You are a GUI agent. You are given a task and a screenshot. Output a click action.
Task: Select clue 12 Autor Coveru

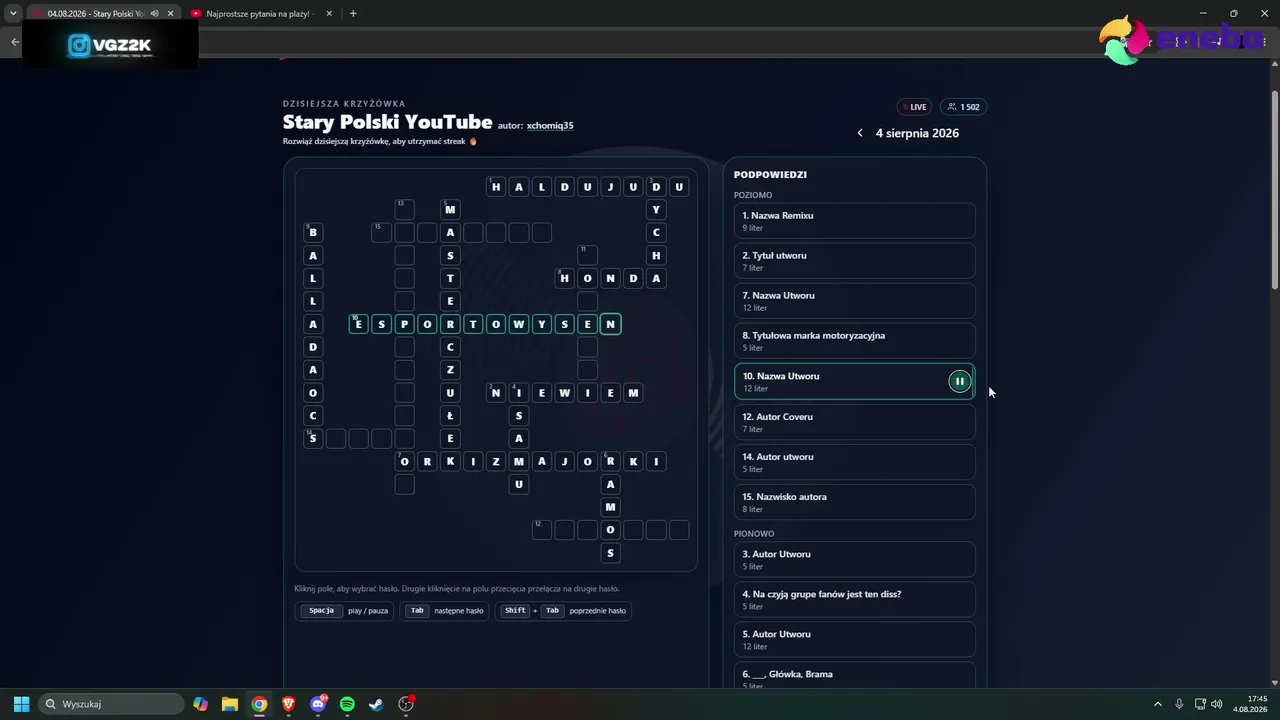click(854, 422)
